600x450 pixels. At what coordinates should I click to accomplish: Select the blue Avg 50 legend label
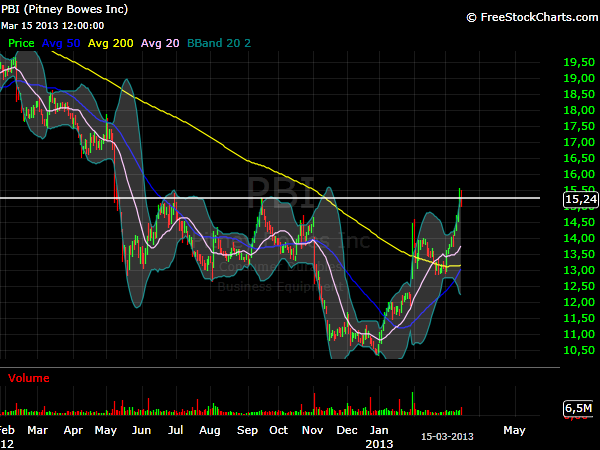61,43
